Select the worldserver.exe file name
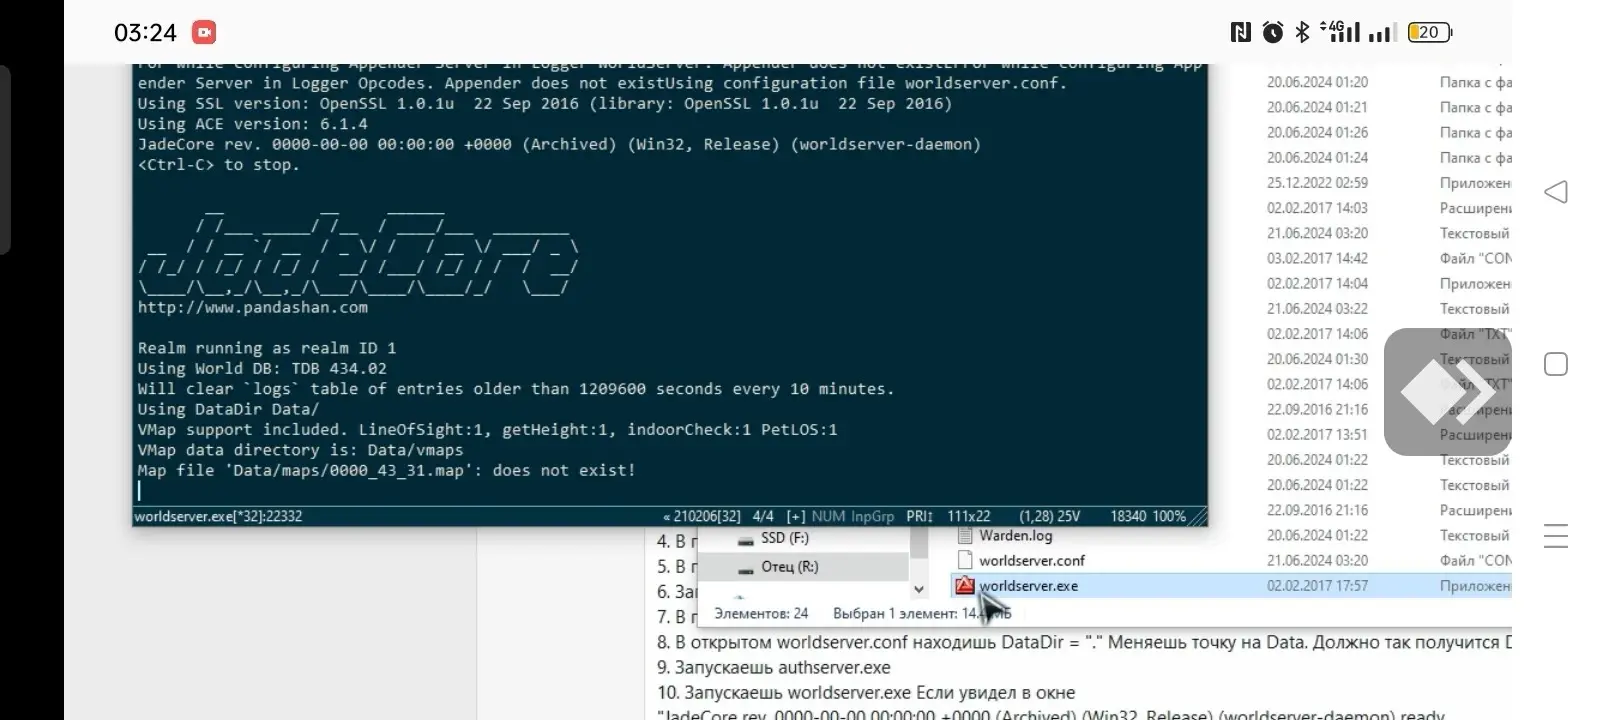 pos(1029,586)
